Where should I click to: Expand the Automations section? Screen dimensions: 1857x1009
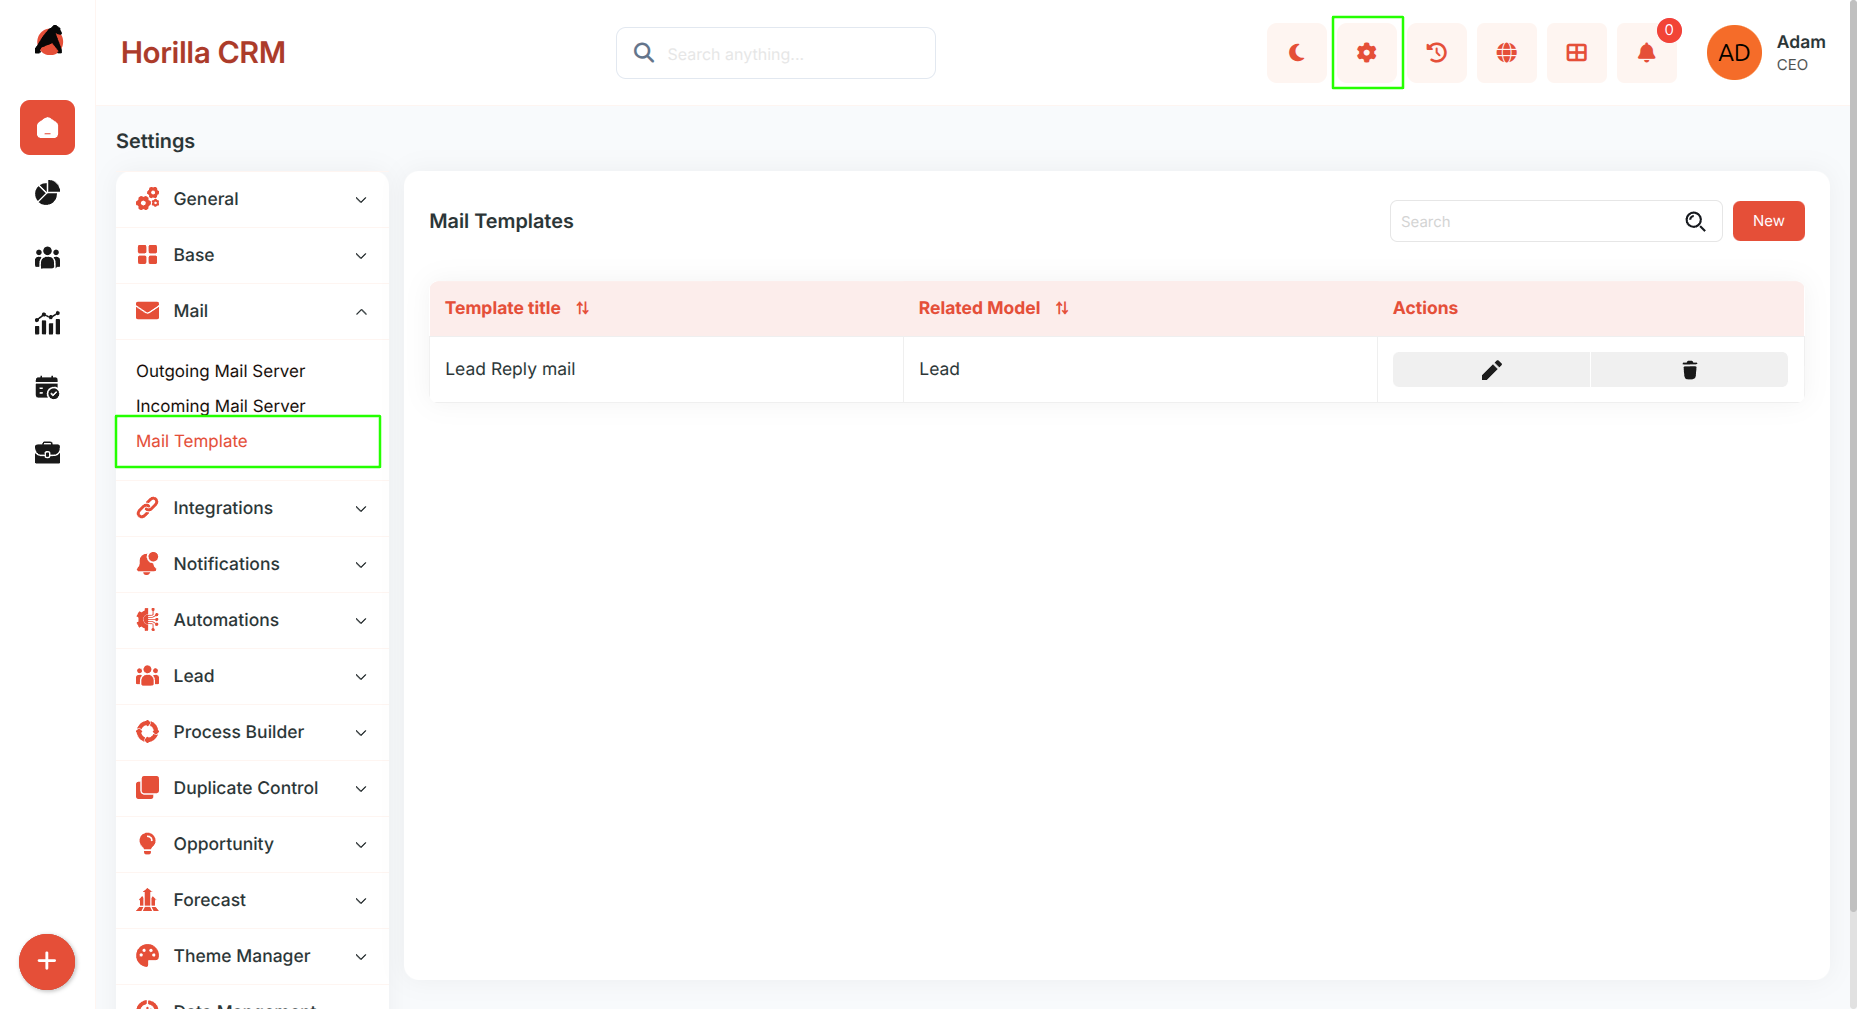pyautogui.click(x=252, y=620)
